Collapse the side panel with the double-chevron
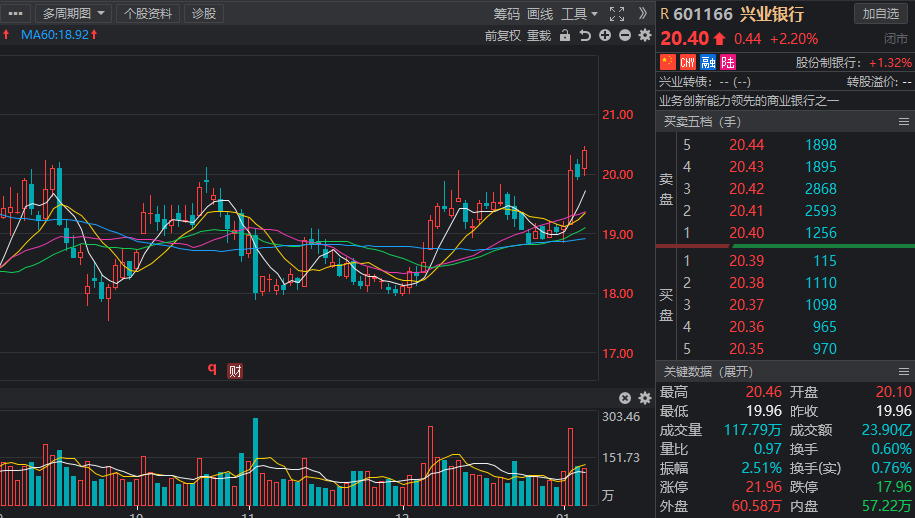Image resolution: width=915 pixels, height=518 pixels. (x=643, y=13)
